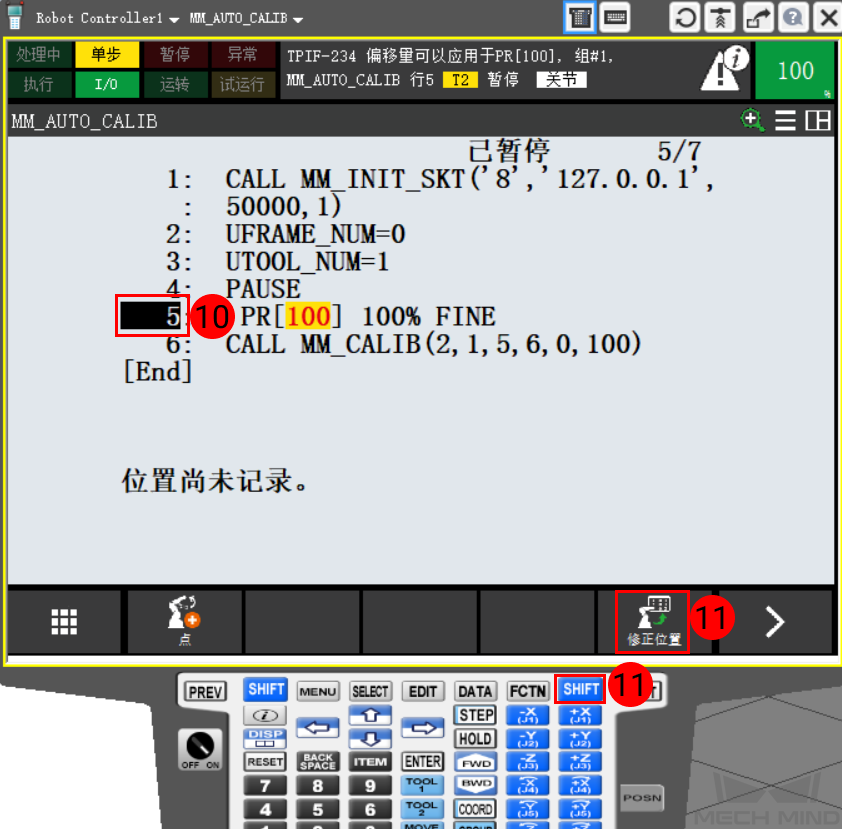Click the MENU key
This screenshot has width=842, height=829.
[x=317, y=692]
